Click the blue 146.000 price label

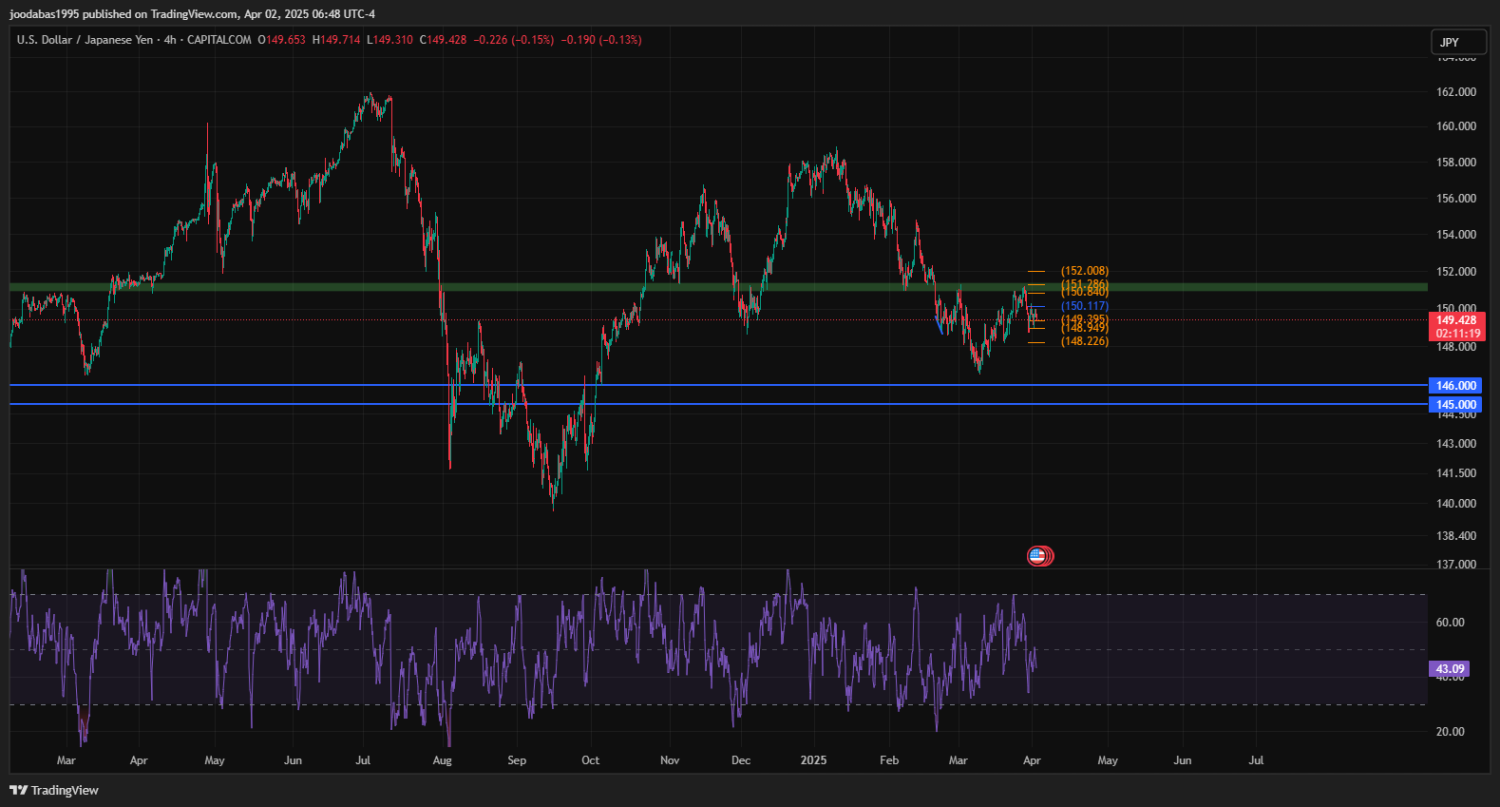(x=1456, y=385)
